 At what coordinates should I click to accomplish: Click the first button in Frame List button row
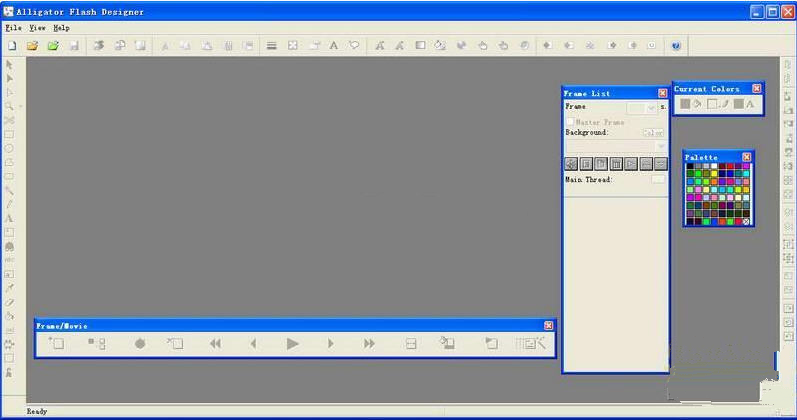coord(571,164)
